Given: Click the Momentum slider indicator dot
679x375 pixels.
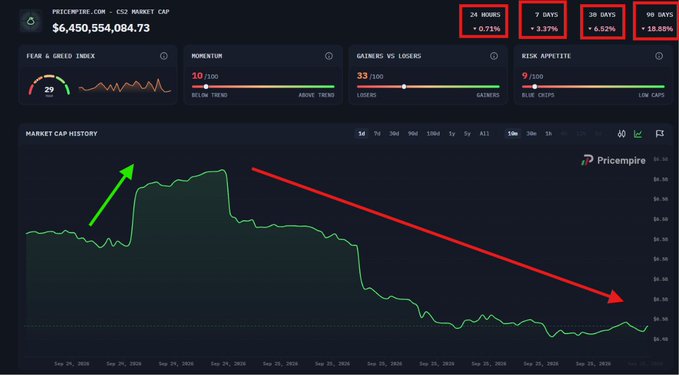Looking at the screenshot, I should 206,87.
